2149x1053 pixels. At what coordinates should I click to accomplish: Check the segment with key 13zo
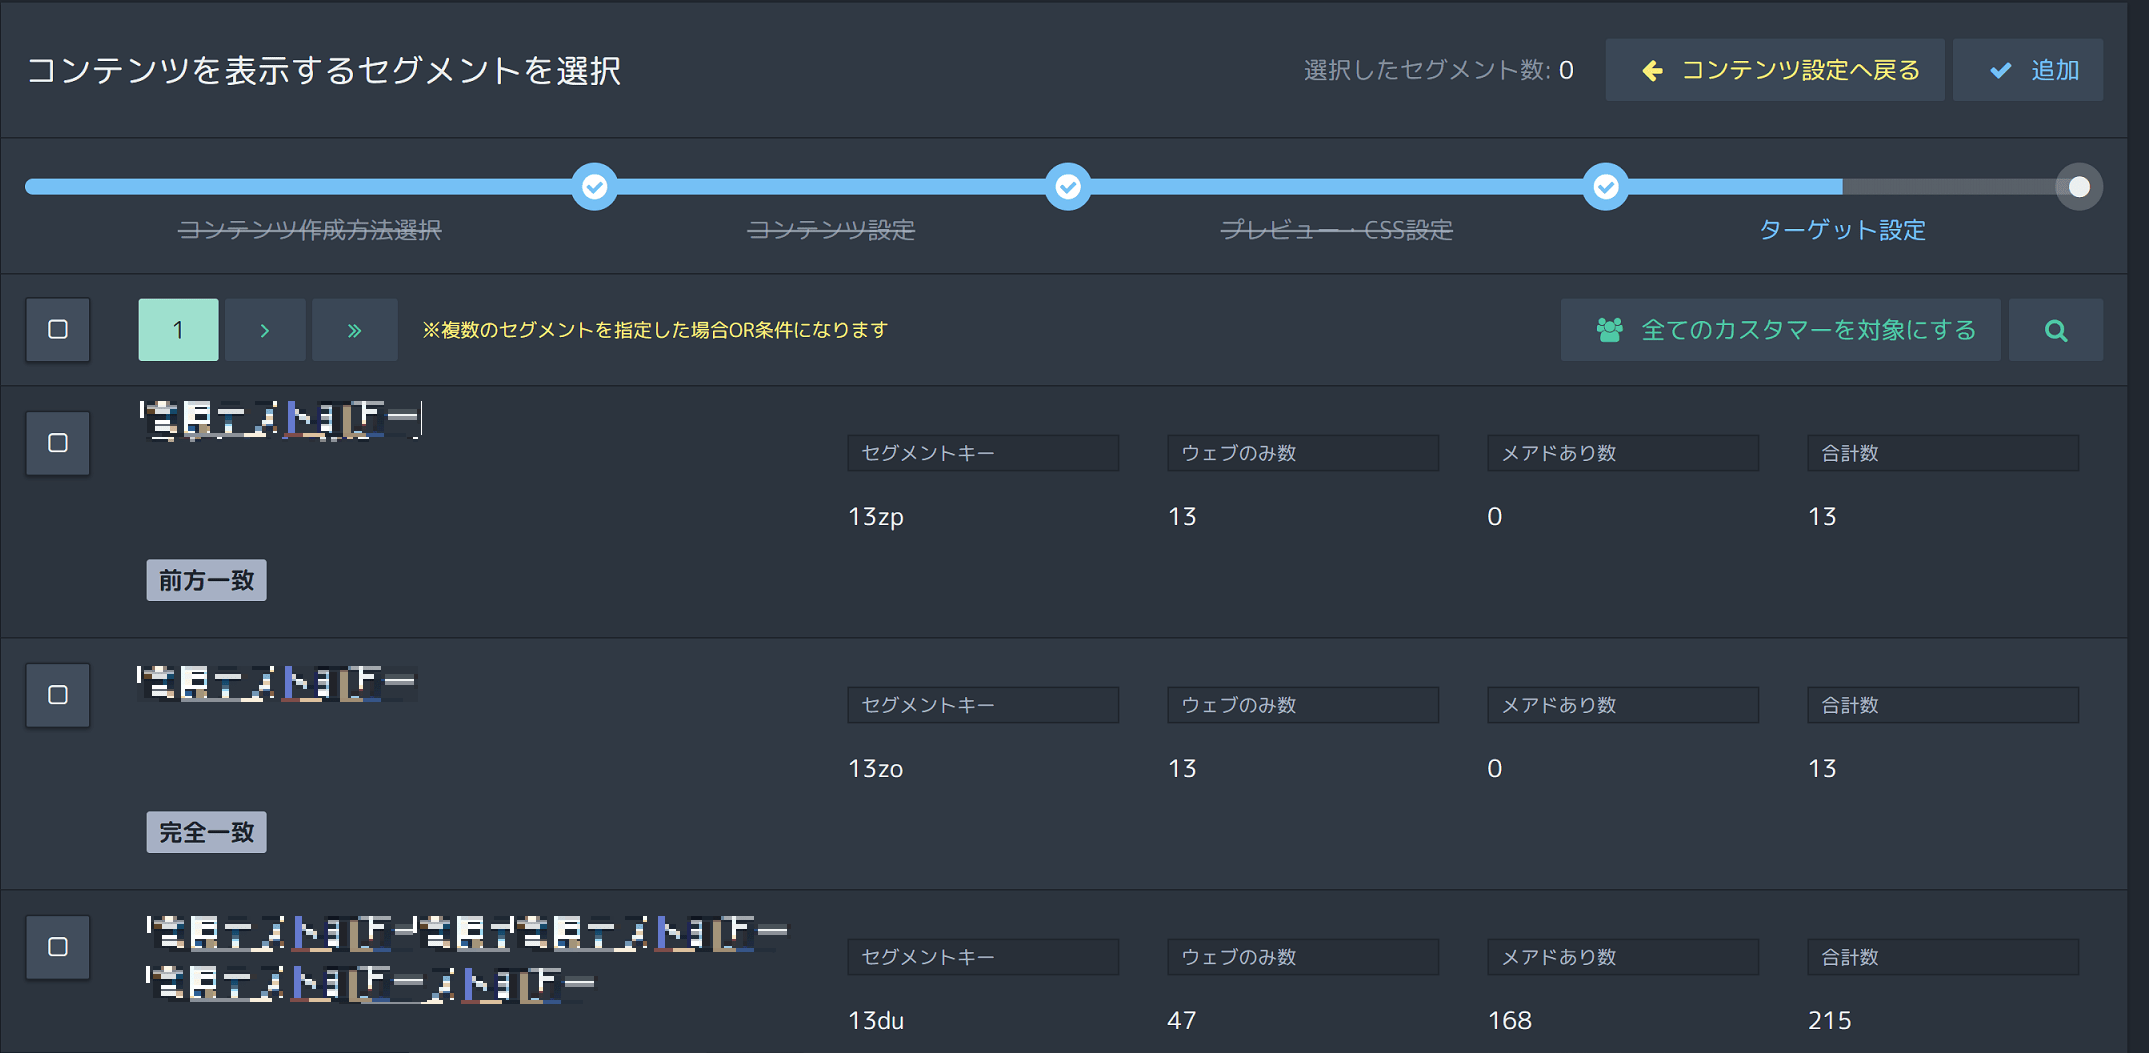click(x=58, y=694)
